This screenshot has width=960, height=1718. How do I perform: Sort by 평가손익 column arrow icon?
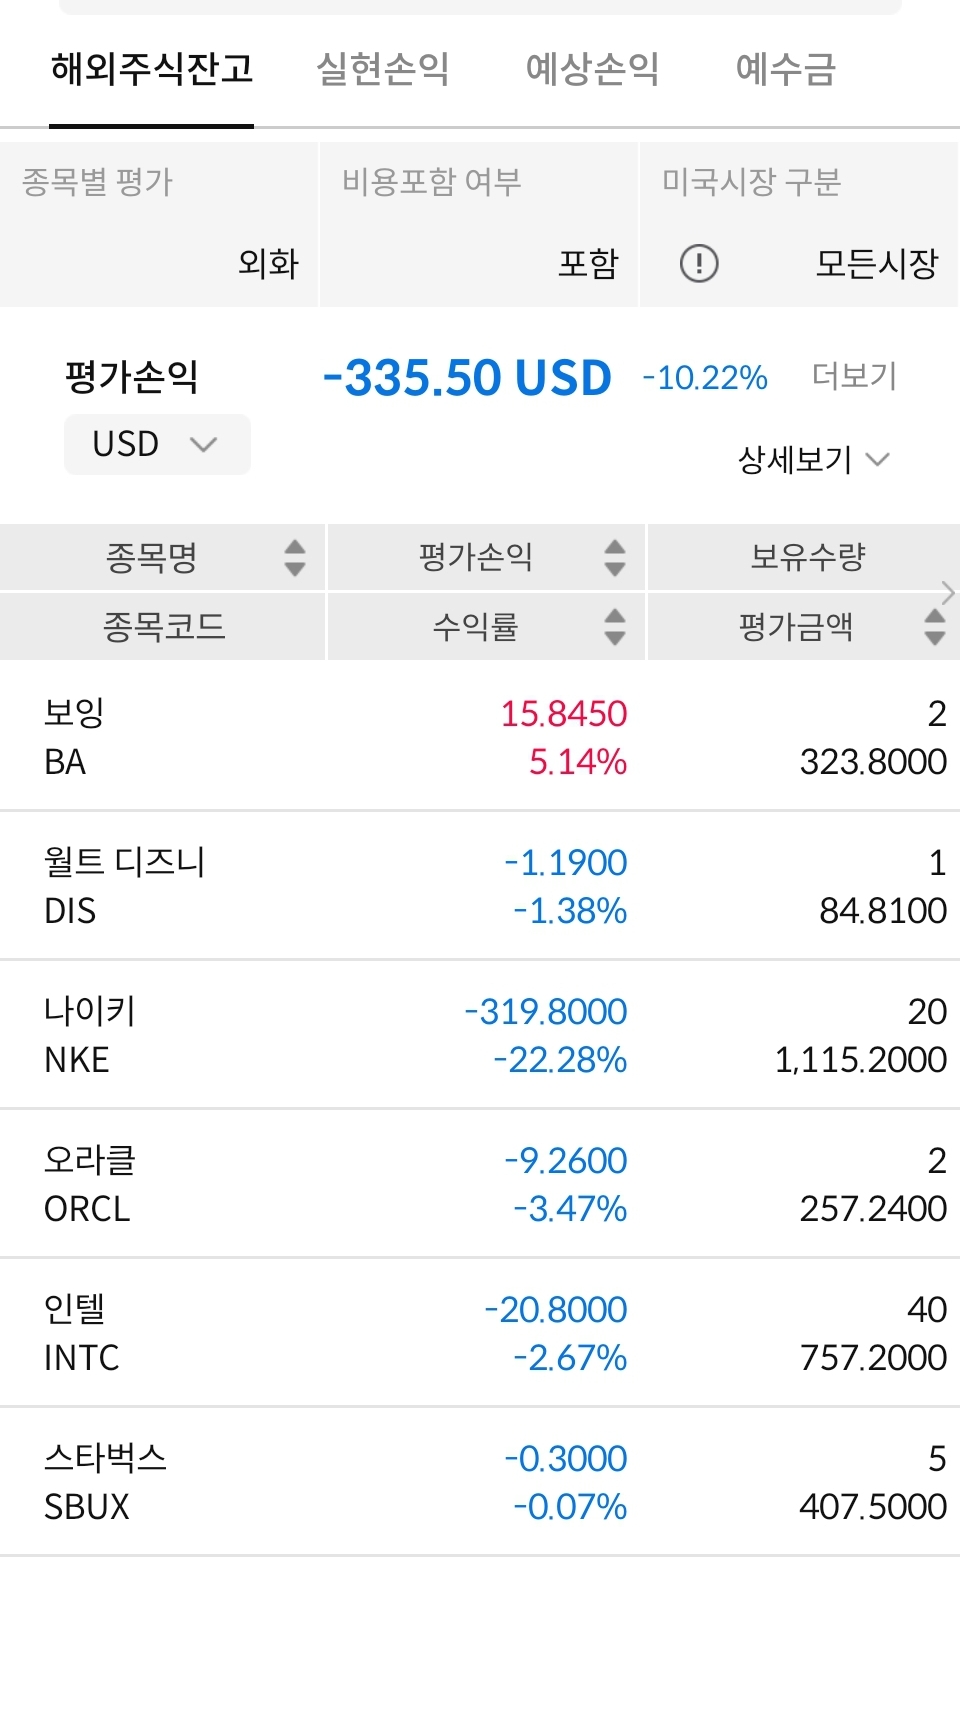click(x=615, y=558)
